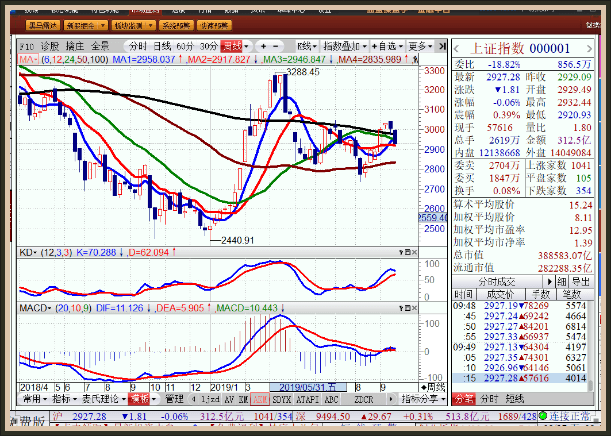This screenshot has height=436, width=611.
Task: Click the 黑马猎杀 toolbar button
Action: (43, 26)
